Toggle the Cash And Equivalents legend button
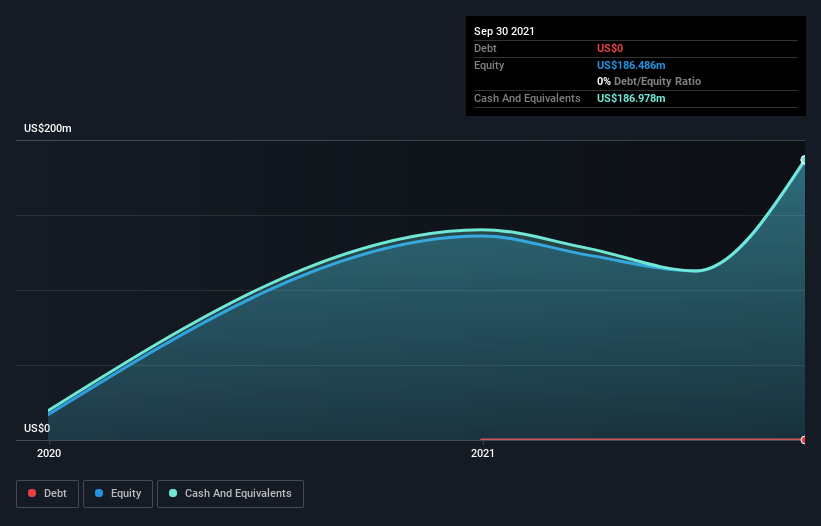Screen dimensions: 821x526 [230, 494]
